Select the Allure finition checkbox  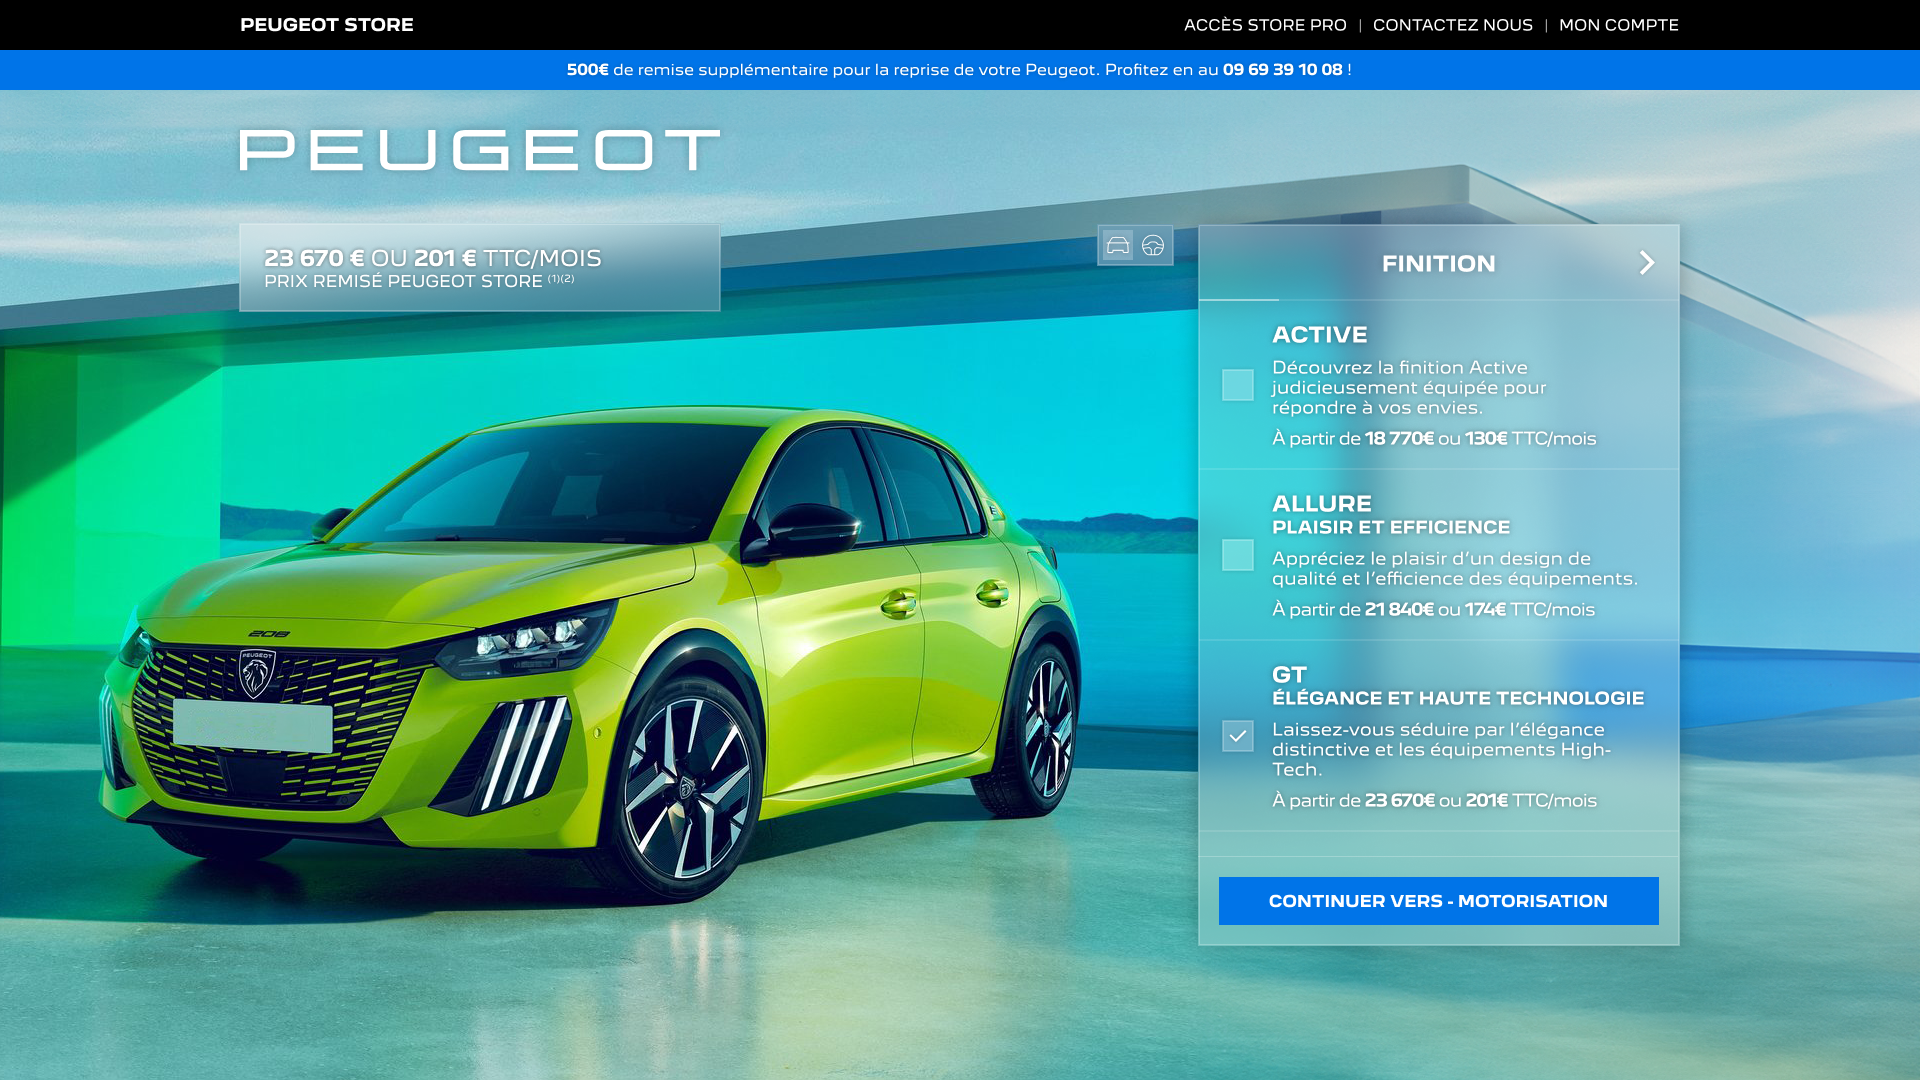coord(1237,555)
